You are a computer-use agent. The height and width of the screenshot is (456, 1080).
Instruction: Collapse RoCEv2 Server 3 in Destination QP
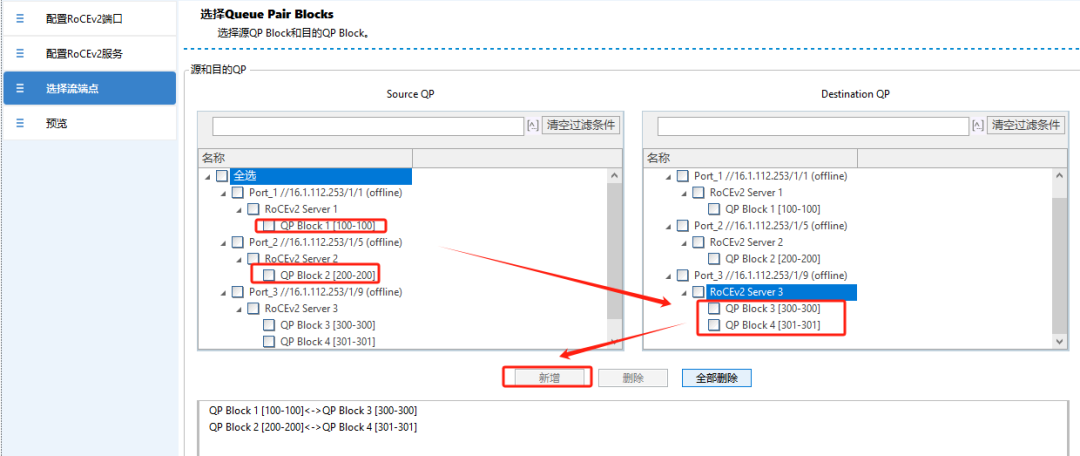pos(685,293)
